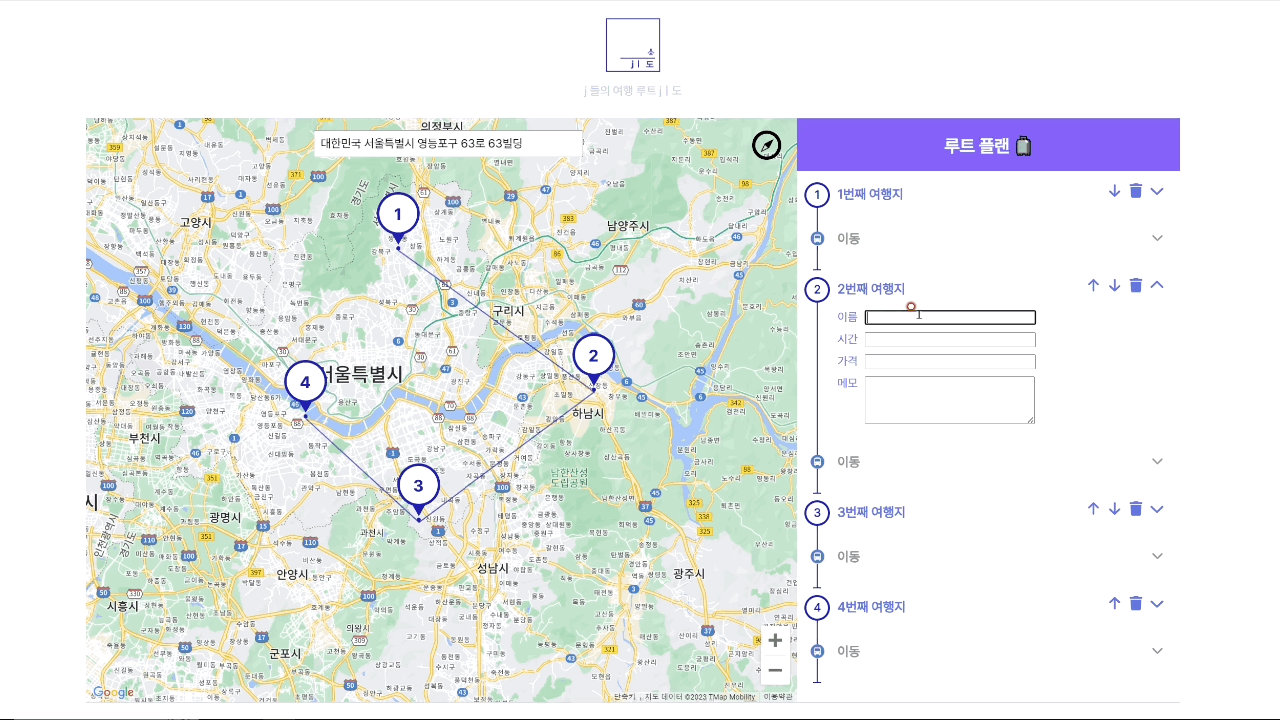Image resolution: width=1280 pixels, height=720 pixels.
Task: Click the map address search box
Action: 448,144
